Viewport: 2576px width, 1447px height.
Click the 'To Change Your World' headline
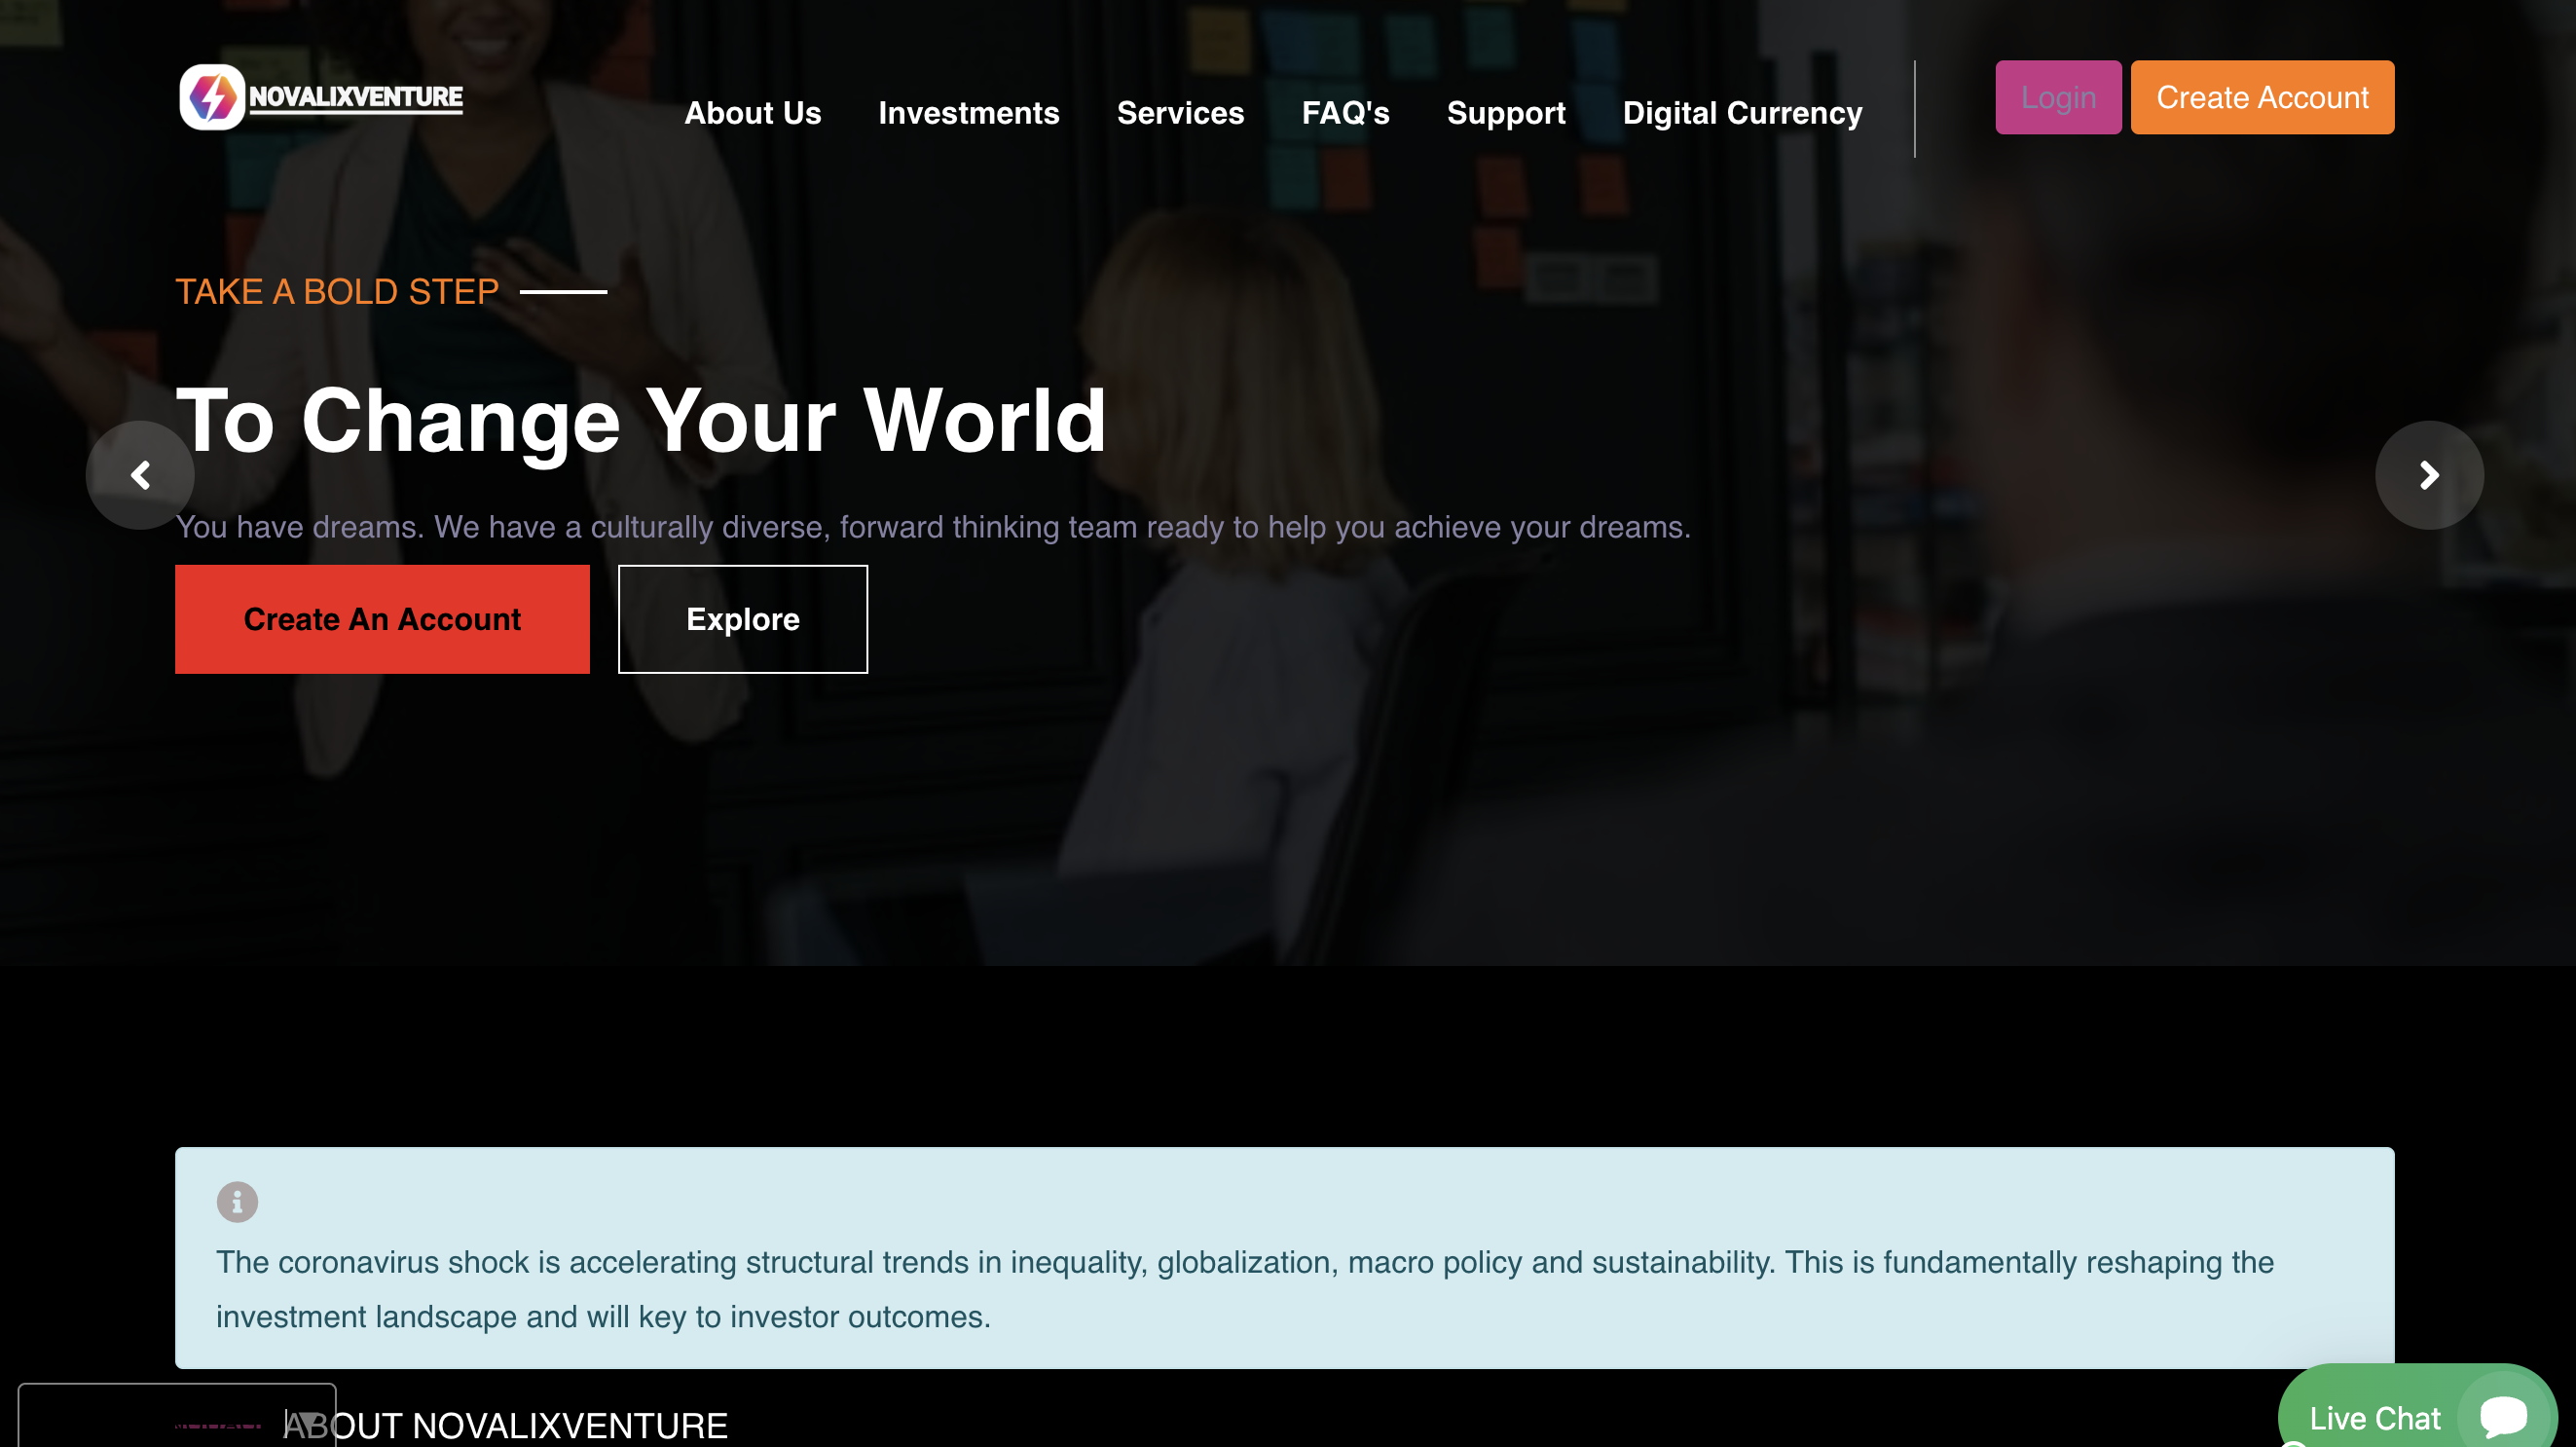(x=641, y=420)
